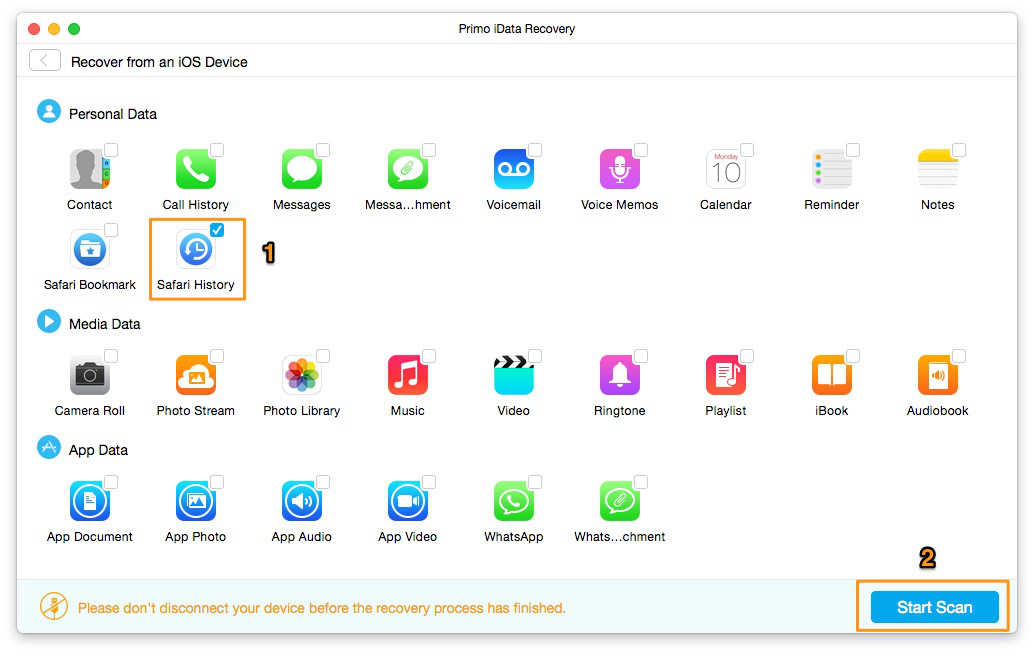Screen dimensions: 1034x654
Task: Select the Photo Library flower icon
Action: pos(302,375)
